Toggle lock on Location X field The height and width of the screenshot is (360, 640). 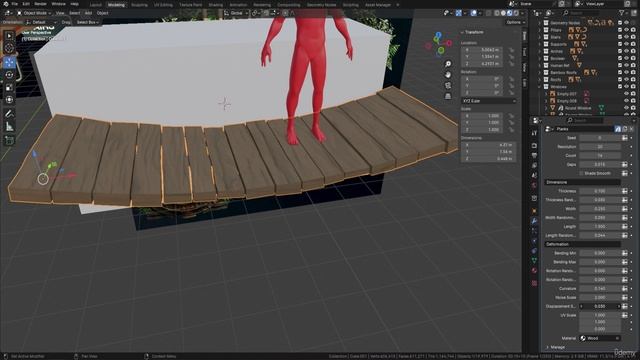click(x=511, y=50)
